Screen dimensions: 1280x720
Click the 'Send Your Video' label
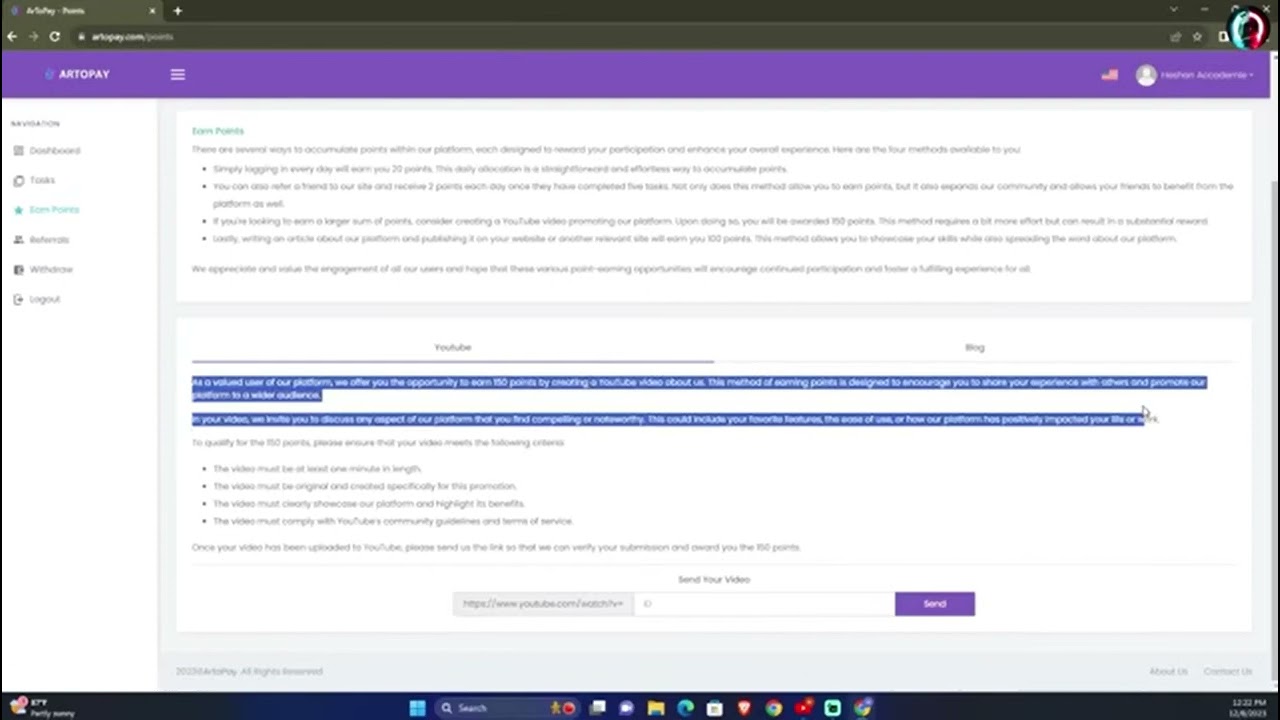(714, 580)
